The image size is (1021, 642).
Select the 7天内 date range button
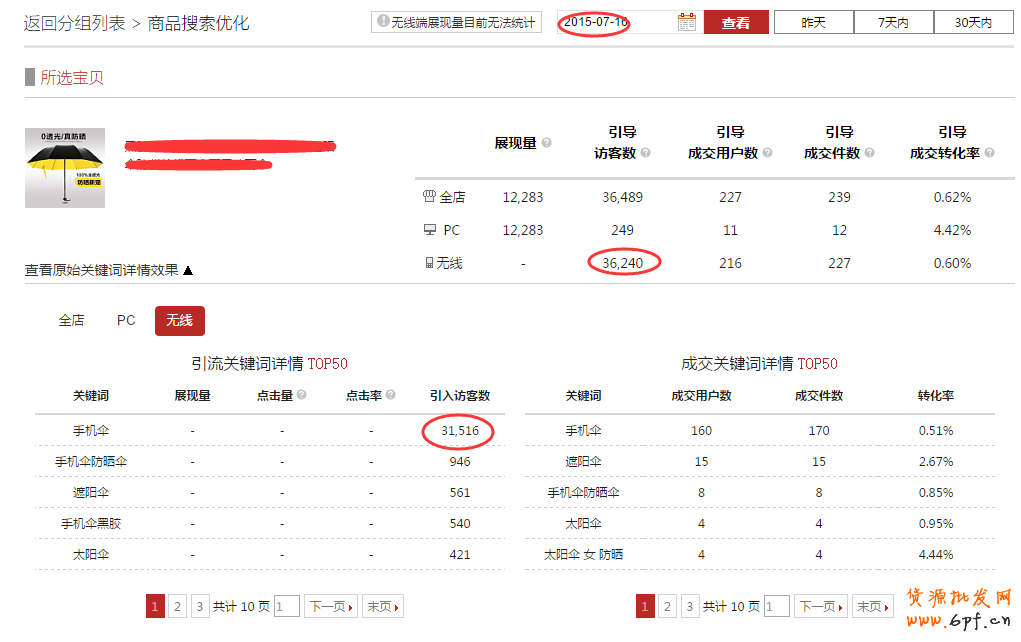pos(893,22)
